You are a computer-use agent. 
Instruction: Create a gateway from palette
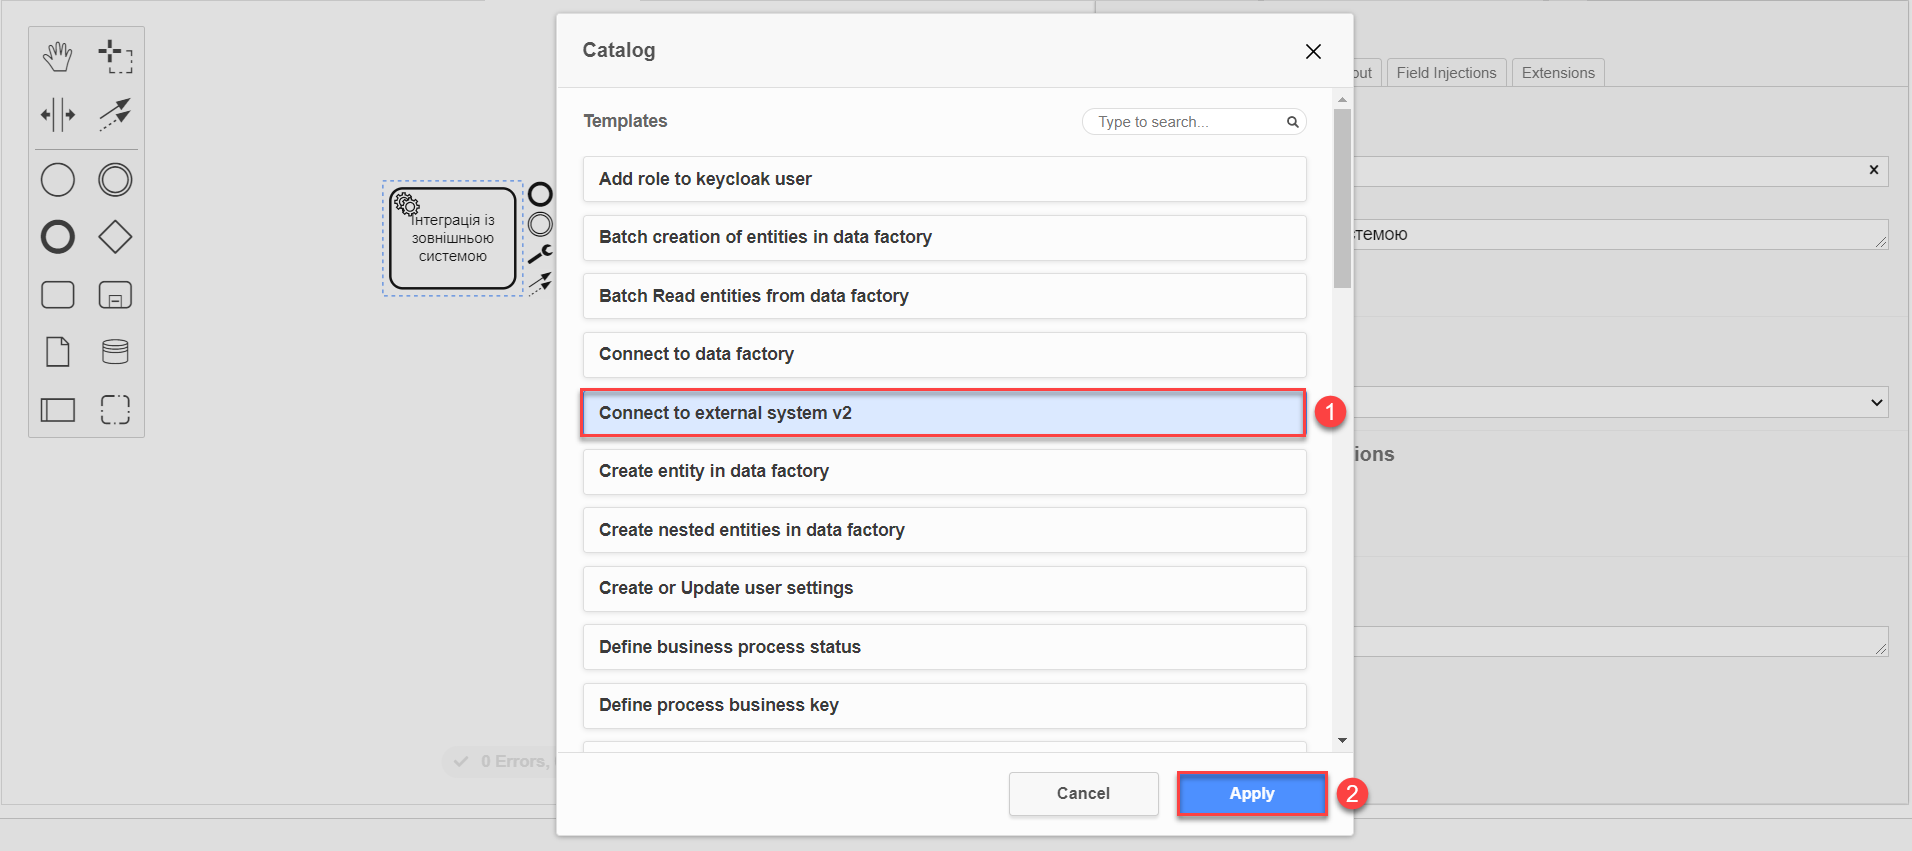coord(115,237)
